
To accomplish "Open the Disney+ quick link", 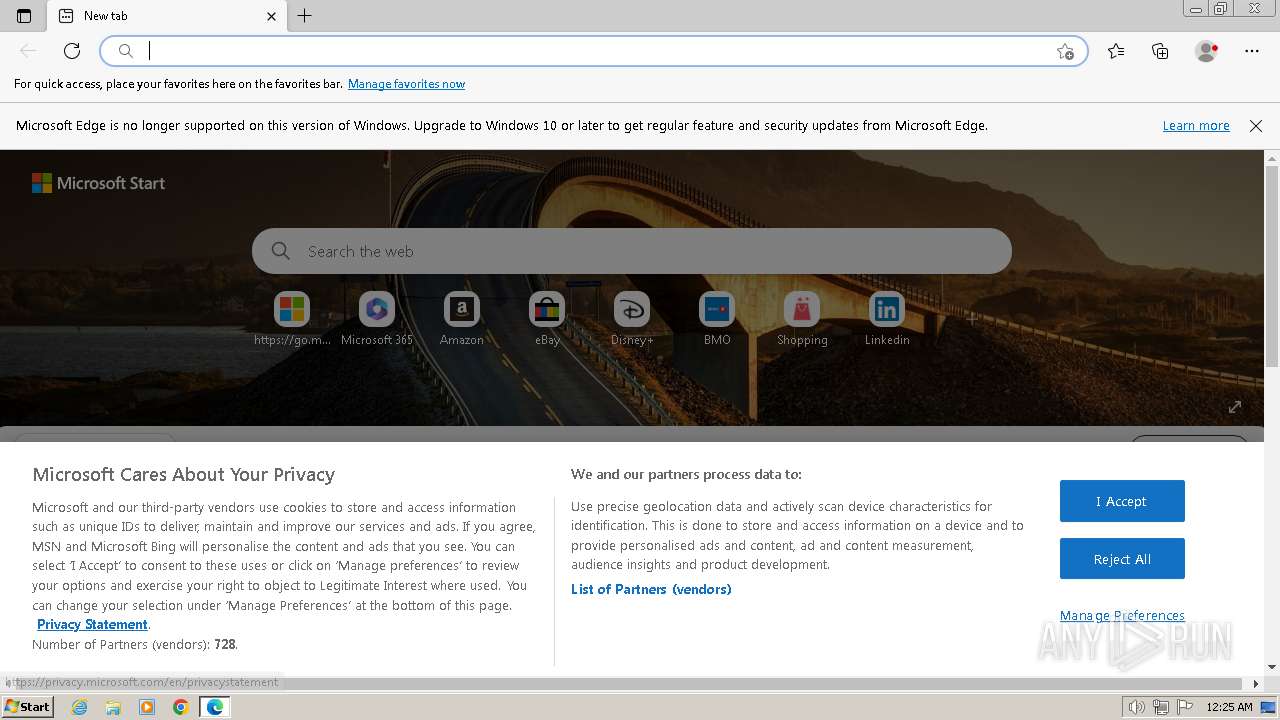I will pyautogui.click(x=632, y=319).
